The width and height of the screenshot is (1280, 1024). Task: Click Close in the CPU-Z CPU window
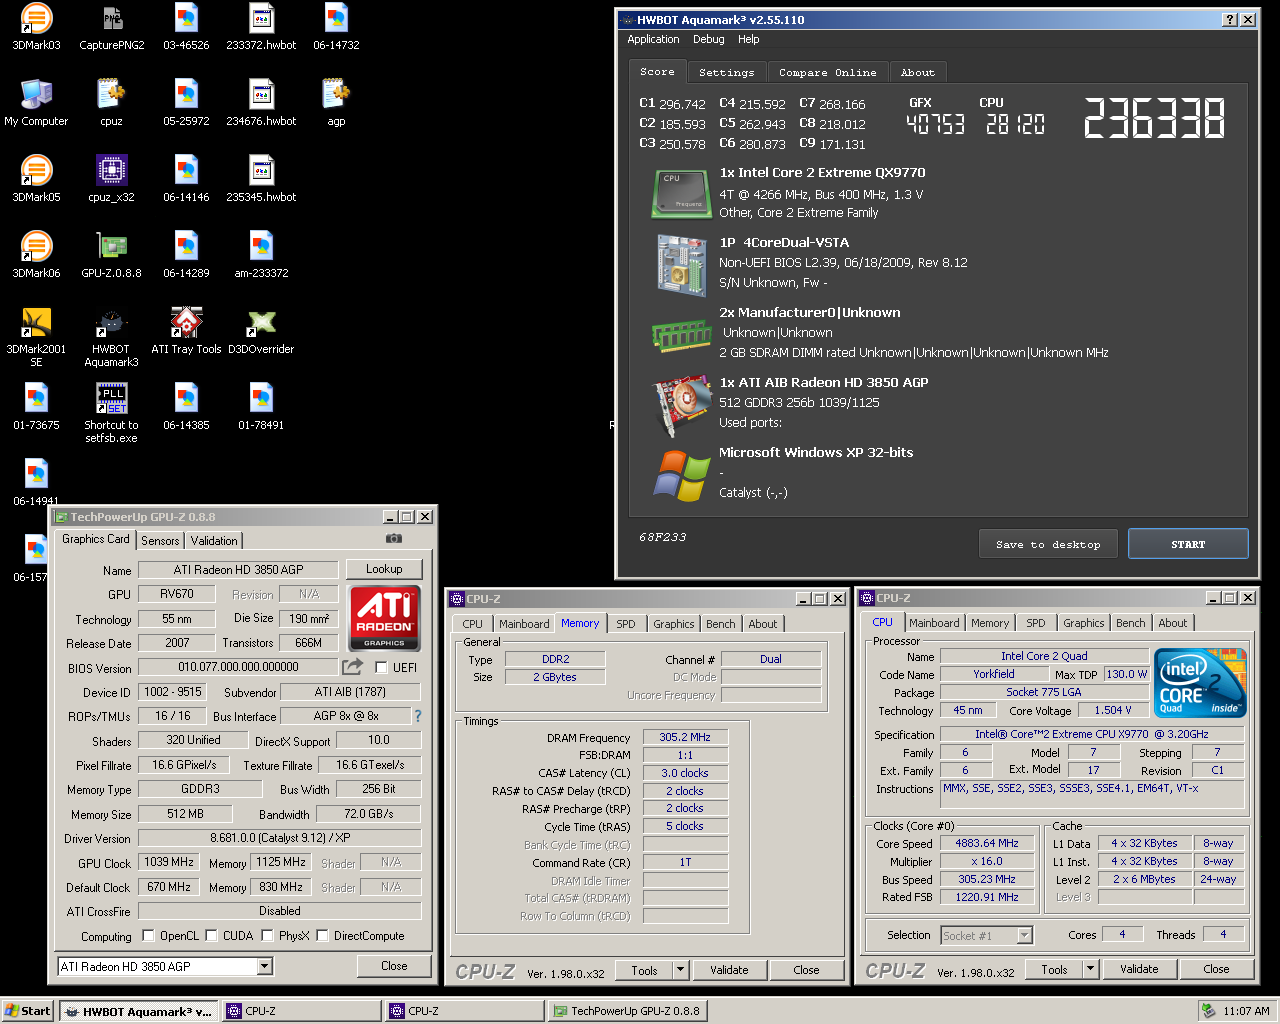[1216, 969]
